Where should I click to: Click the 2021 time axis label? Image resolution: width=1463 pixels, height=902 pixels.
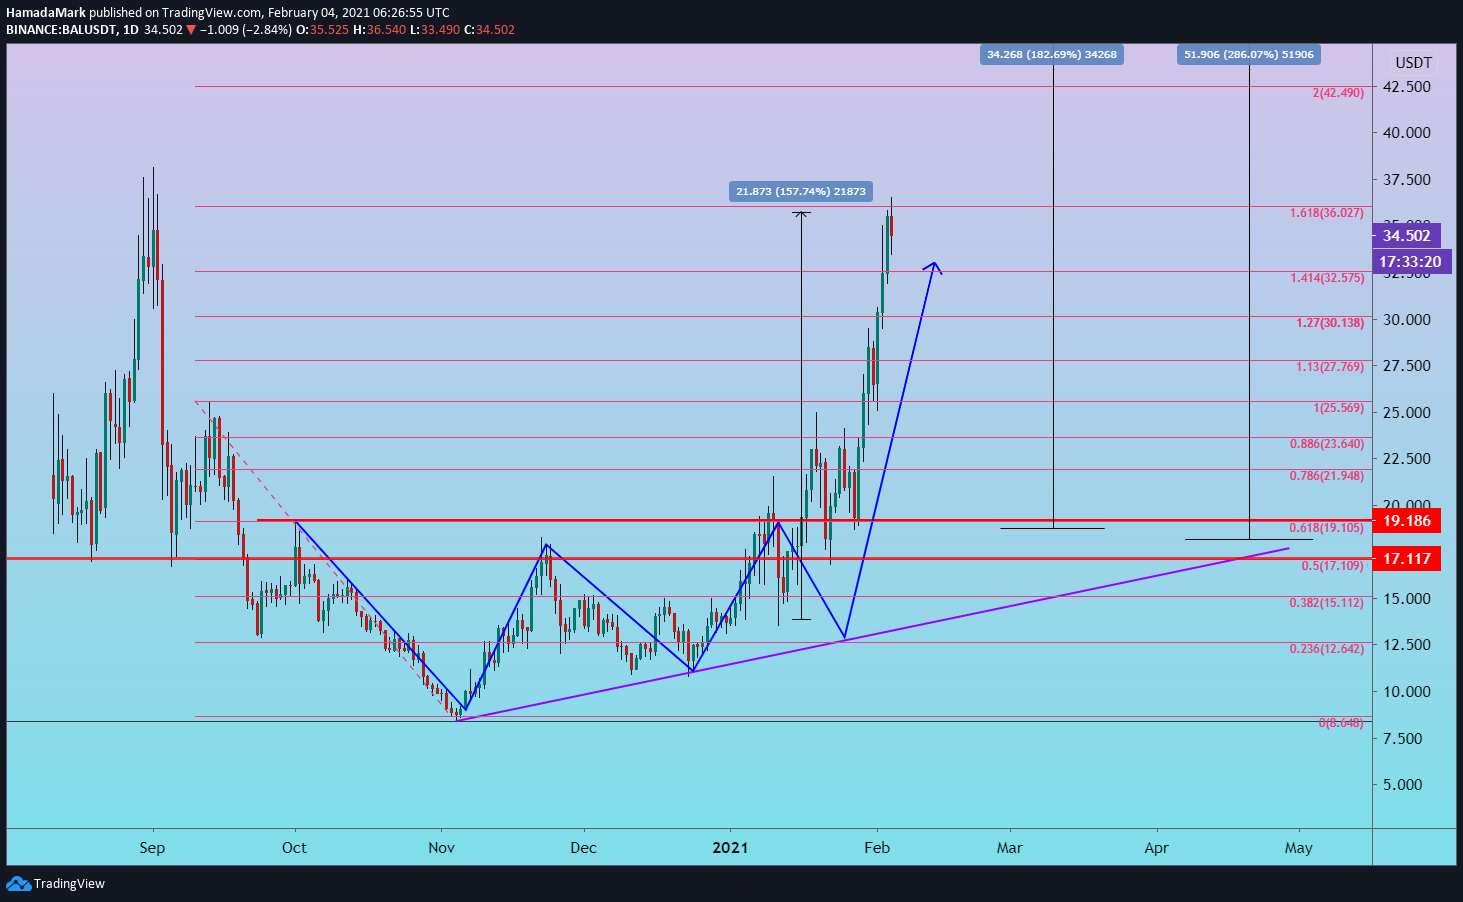tap(730, 848)
